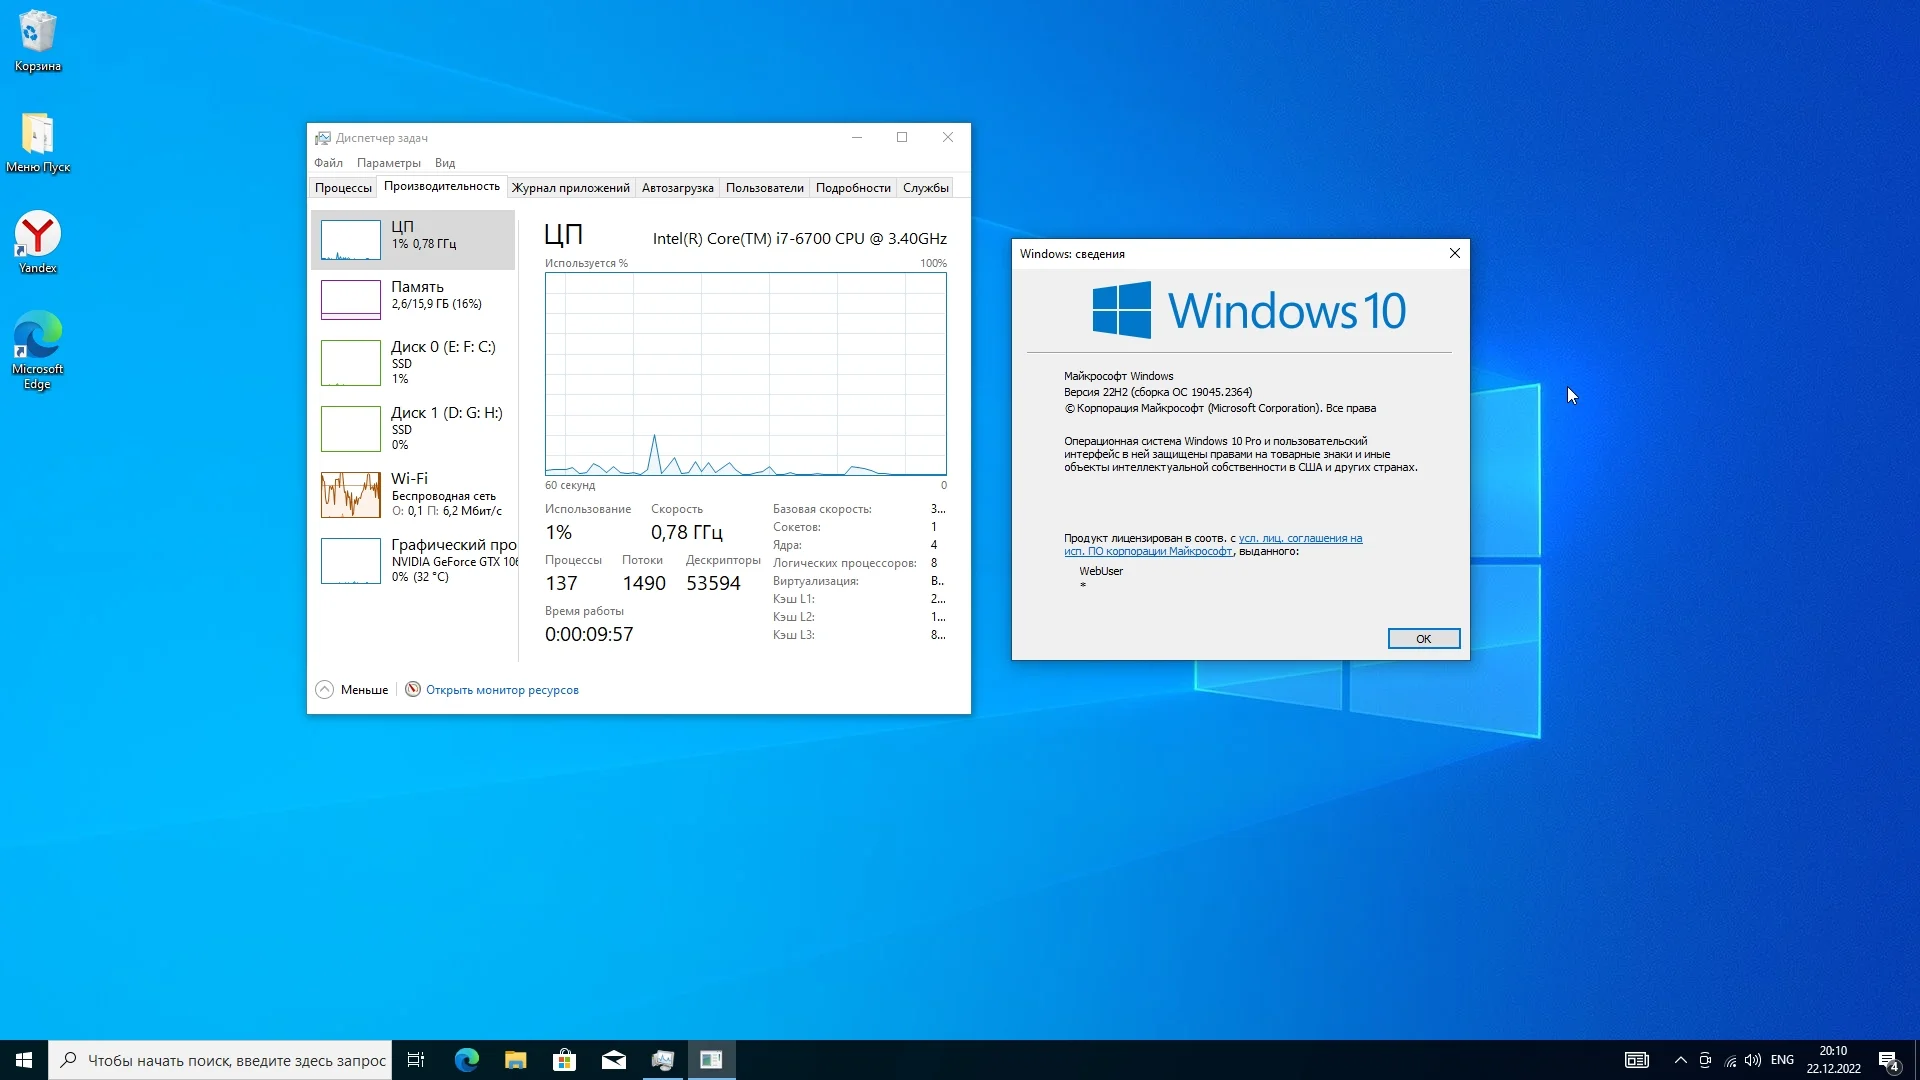Open resource monitor link
1920x1080 pixels.
point(502,690)
